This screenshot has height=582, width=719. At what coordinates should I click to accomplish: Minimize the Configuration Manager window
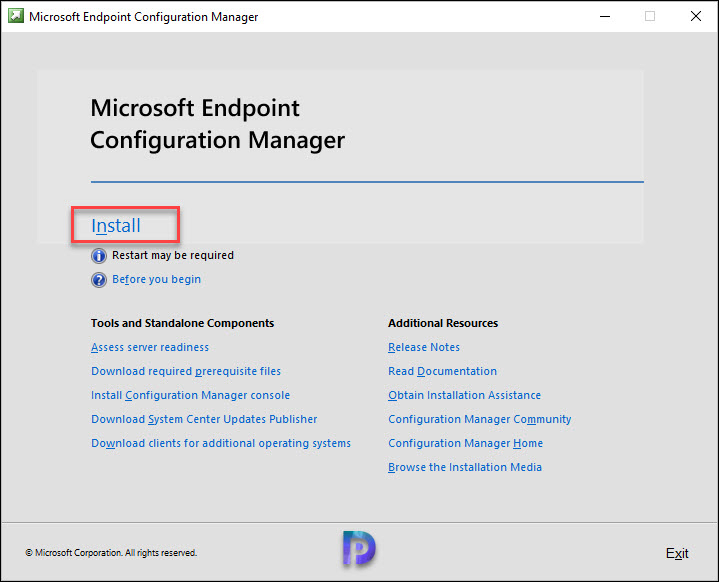click(x=605, y=16)
